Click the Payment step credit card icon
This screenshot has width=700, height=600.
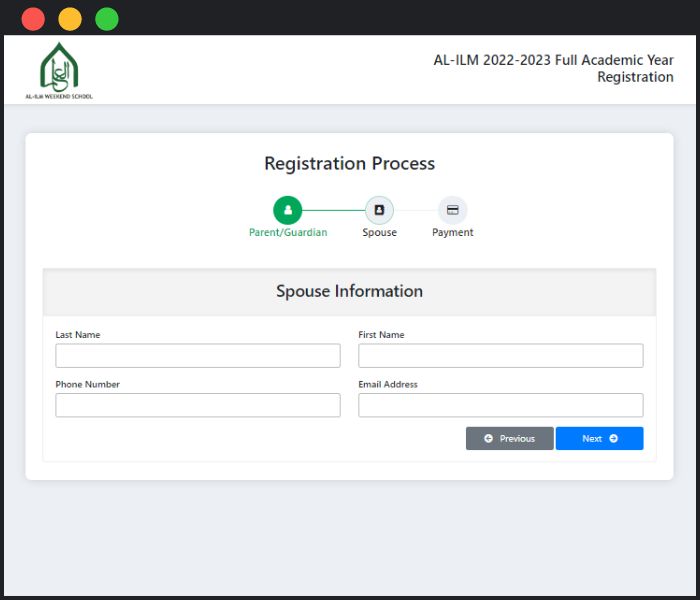452,210
